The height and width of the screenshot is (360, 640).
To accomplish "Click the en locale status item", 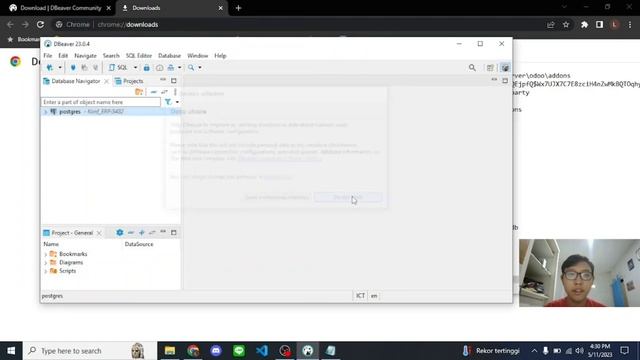I will 374,296.
